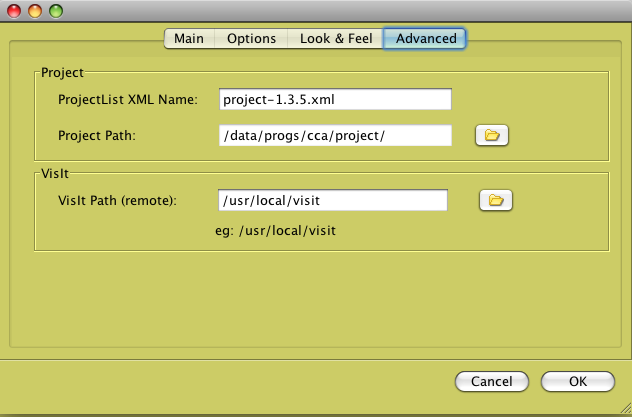This screenshot has height=417, width=632.
Task: Confirm settings with the OK button
Action: [578, 382]
